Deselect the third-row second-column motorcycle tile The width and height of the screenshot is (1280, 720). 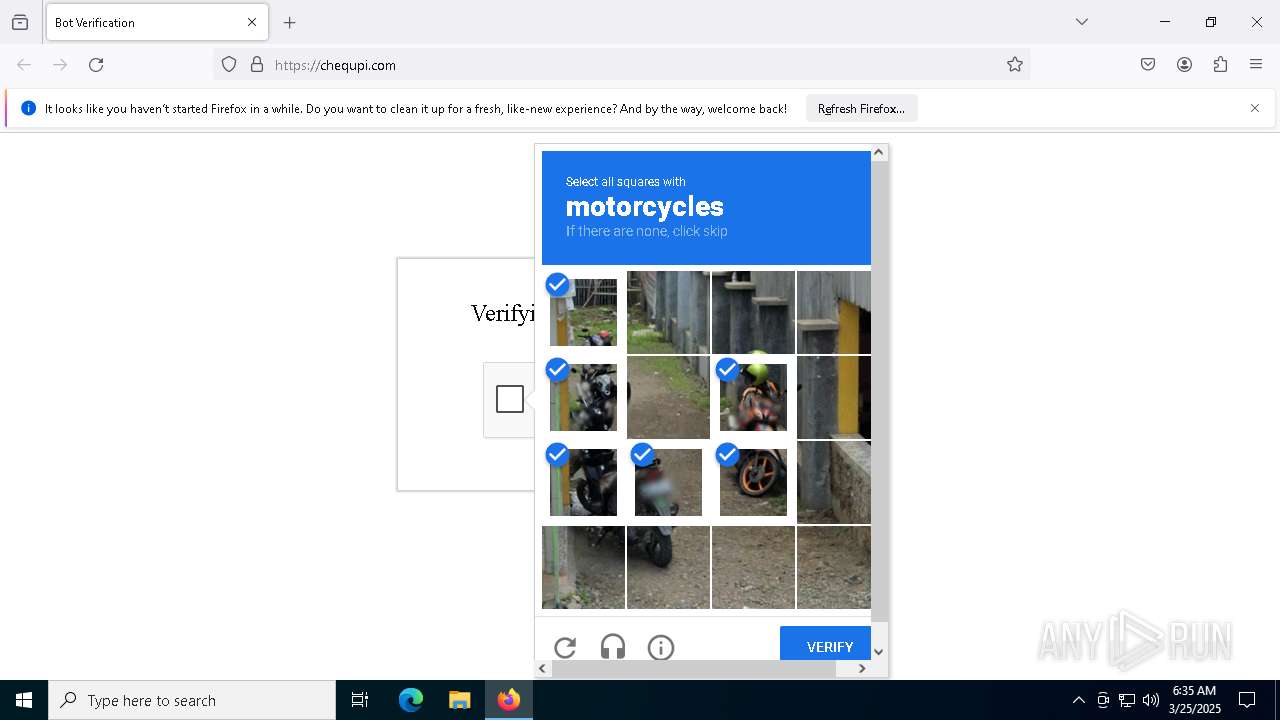coord(668,482)
